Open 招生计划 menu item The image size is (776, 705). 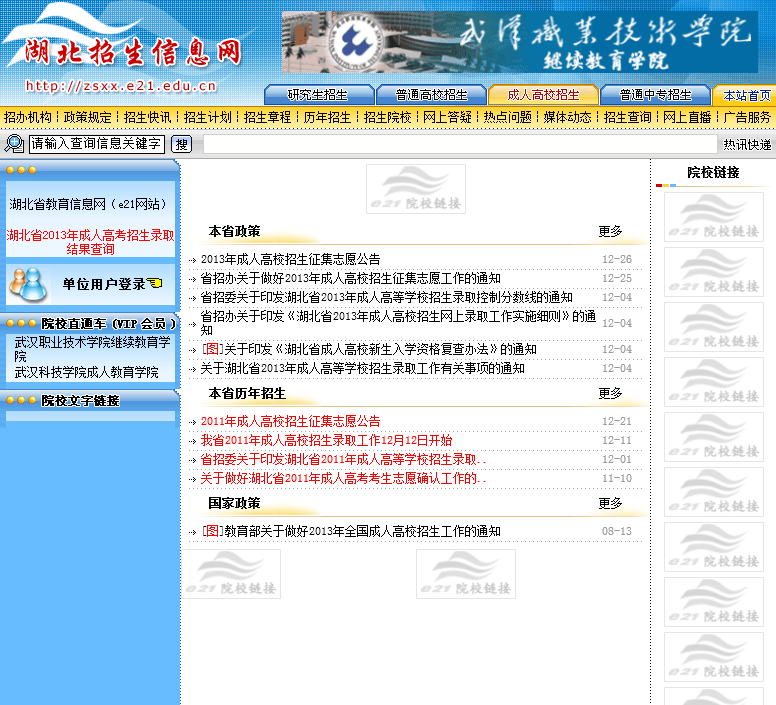207,117
